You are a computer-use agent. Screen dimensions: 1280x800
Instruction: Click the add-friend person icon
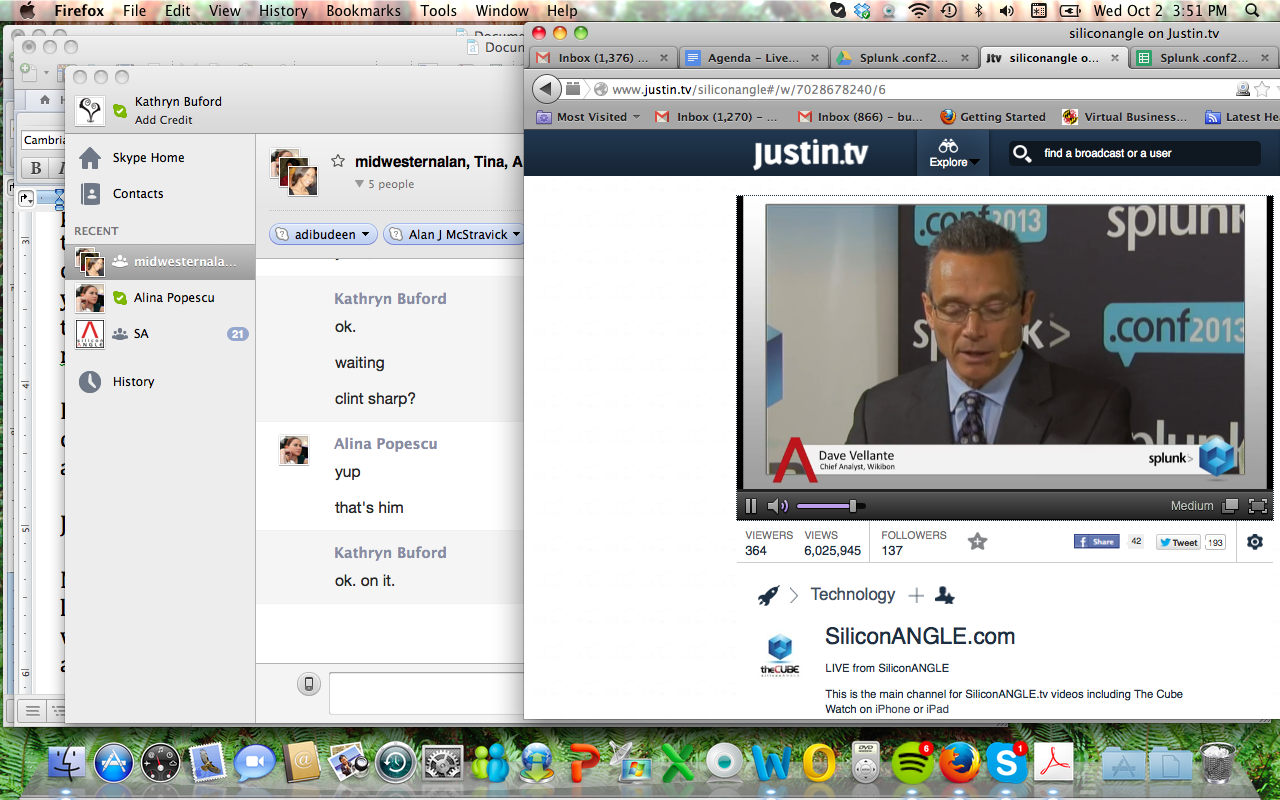944,595
